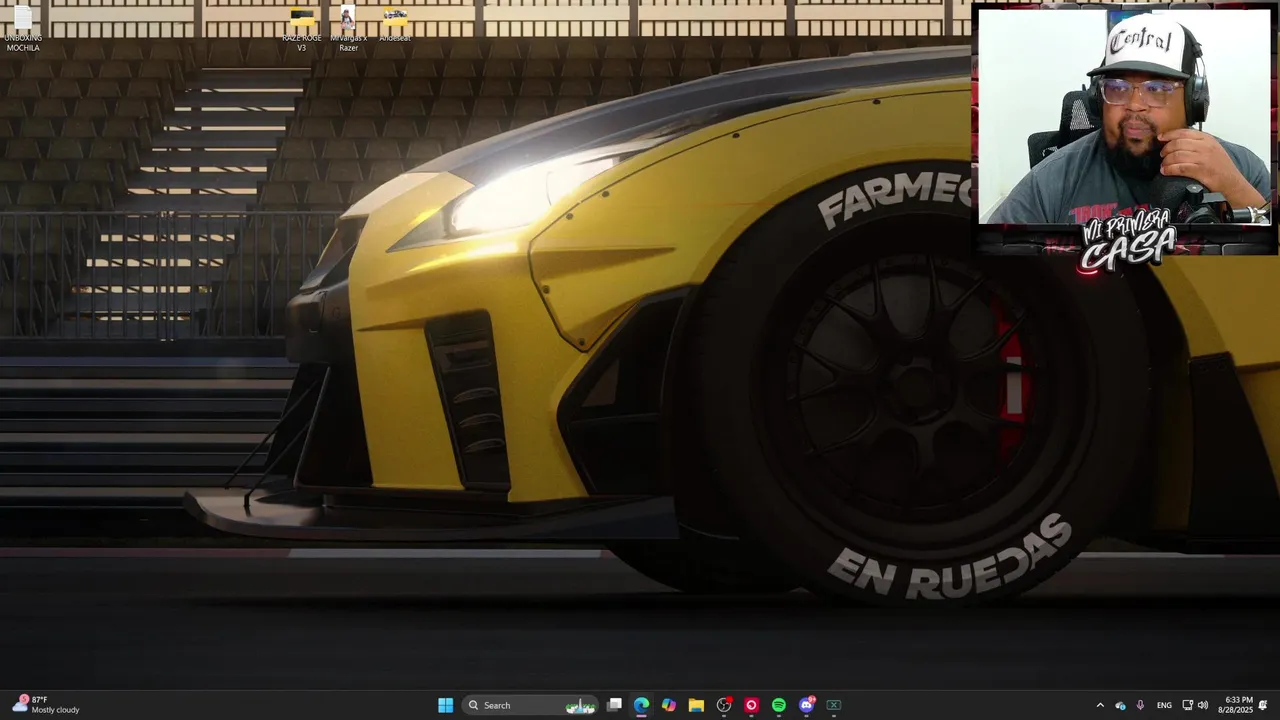
Task: Click the cloud sync tray icon
Action: (1120, 705)
